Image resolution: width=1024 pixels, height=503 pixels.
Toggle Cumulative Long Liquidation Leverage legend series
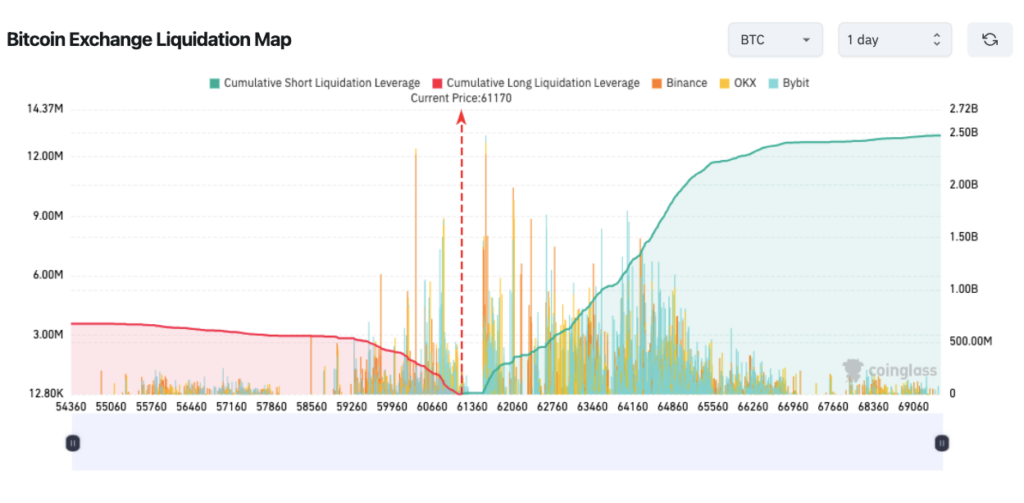(535, 83)
